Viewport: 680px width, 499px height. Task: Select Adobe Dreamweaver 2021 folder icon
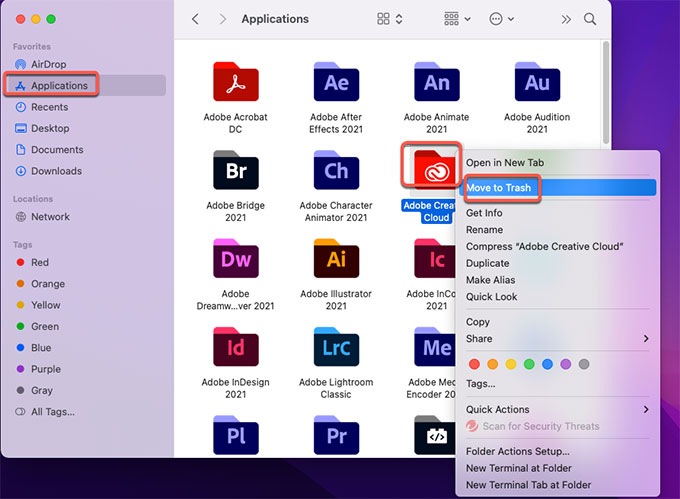pyautogui.click(x=235, y=259)
